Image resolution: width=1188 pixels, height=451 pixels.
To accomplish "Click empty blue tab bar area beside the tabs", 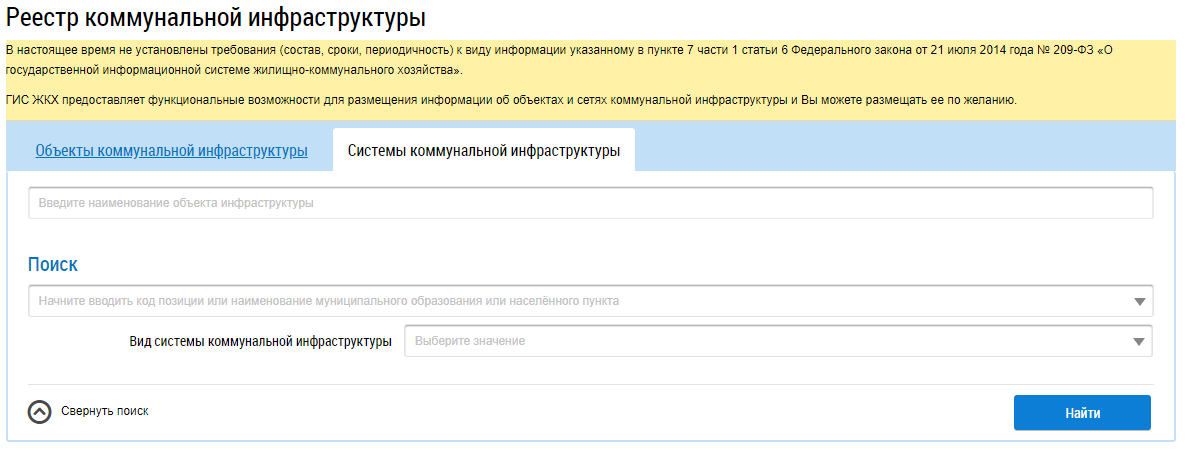I will coord(900,150).
